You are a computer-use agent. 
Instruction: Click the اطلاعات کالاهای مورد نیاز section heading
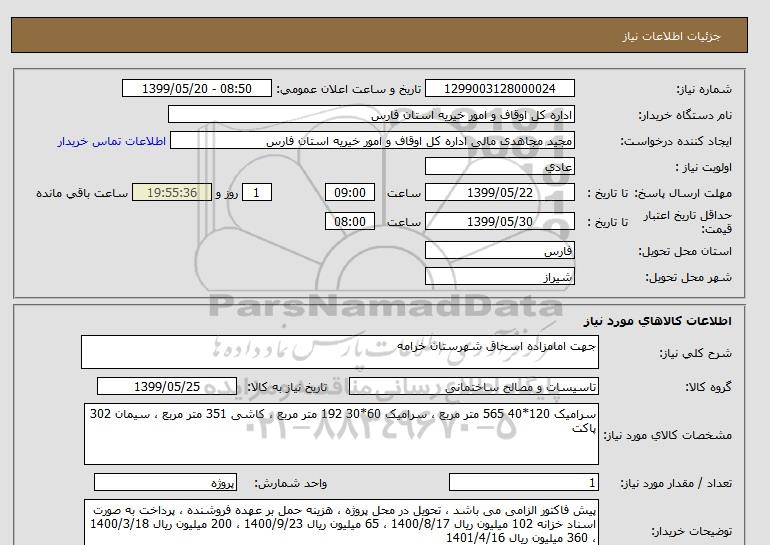pyautogui.click(x=658, y=321)
